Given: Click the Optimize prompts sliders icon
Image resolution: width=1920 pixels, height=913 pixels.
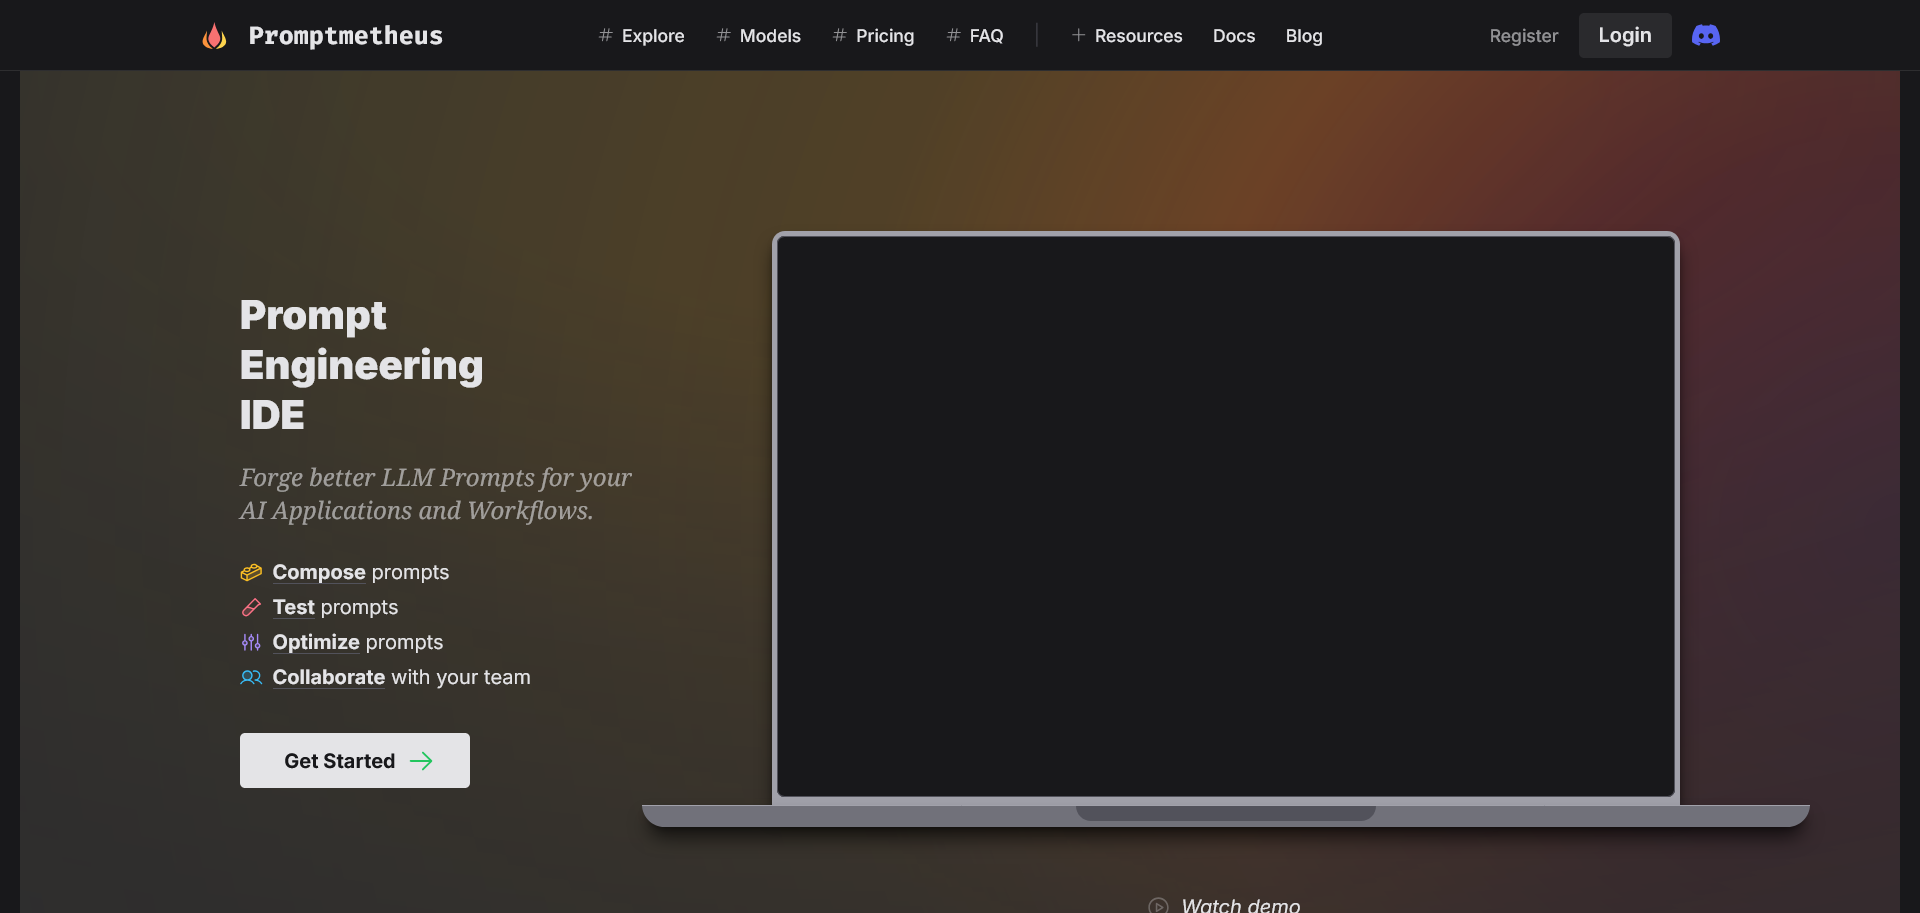Looking at the screenshot, I should (251, 642).
